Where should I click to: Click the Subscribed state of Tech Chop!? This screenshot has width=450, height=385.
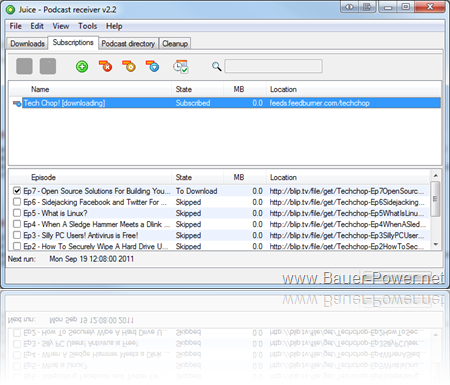click(193, 103)
